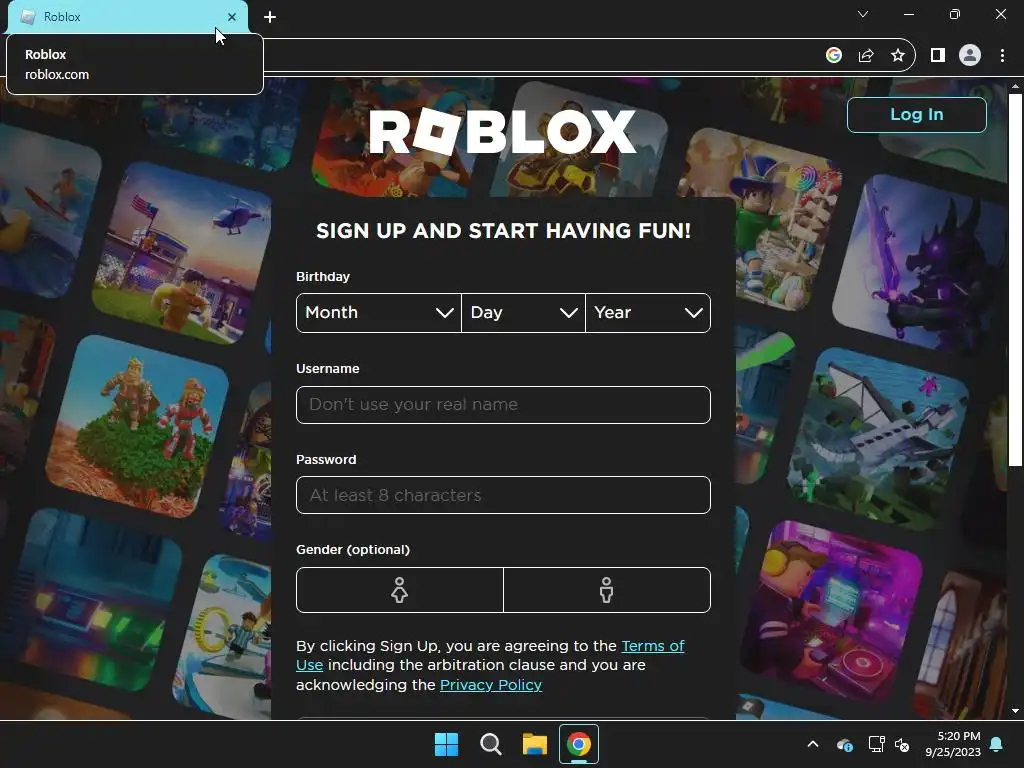1024x768 pixels.
Task: Open Windows taskbar search
Action: 490,744
